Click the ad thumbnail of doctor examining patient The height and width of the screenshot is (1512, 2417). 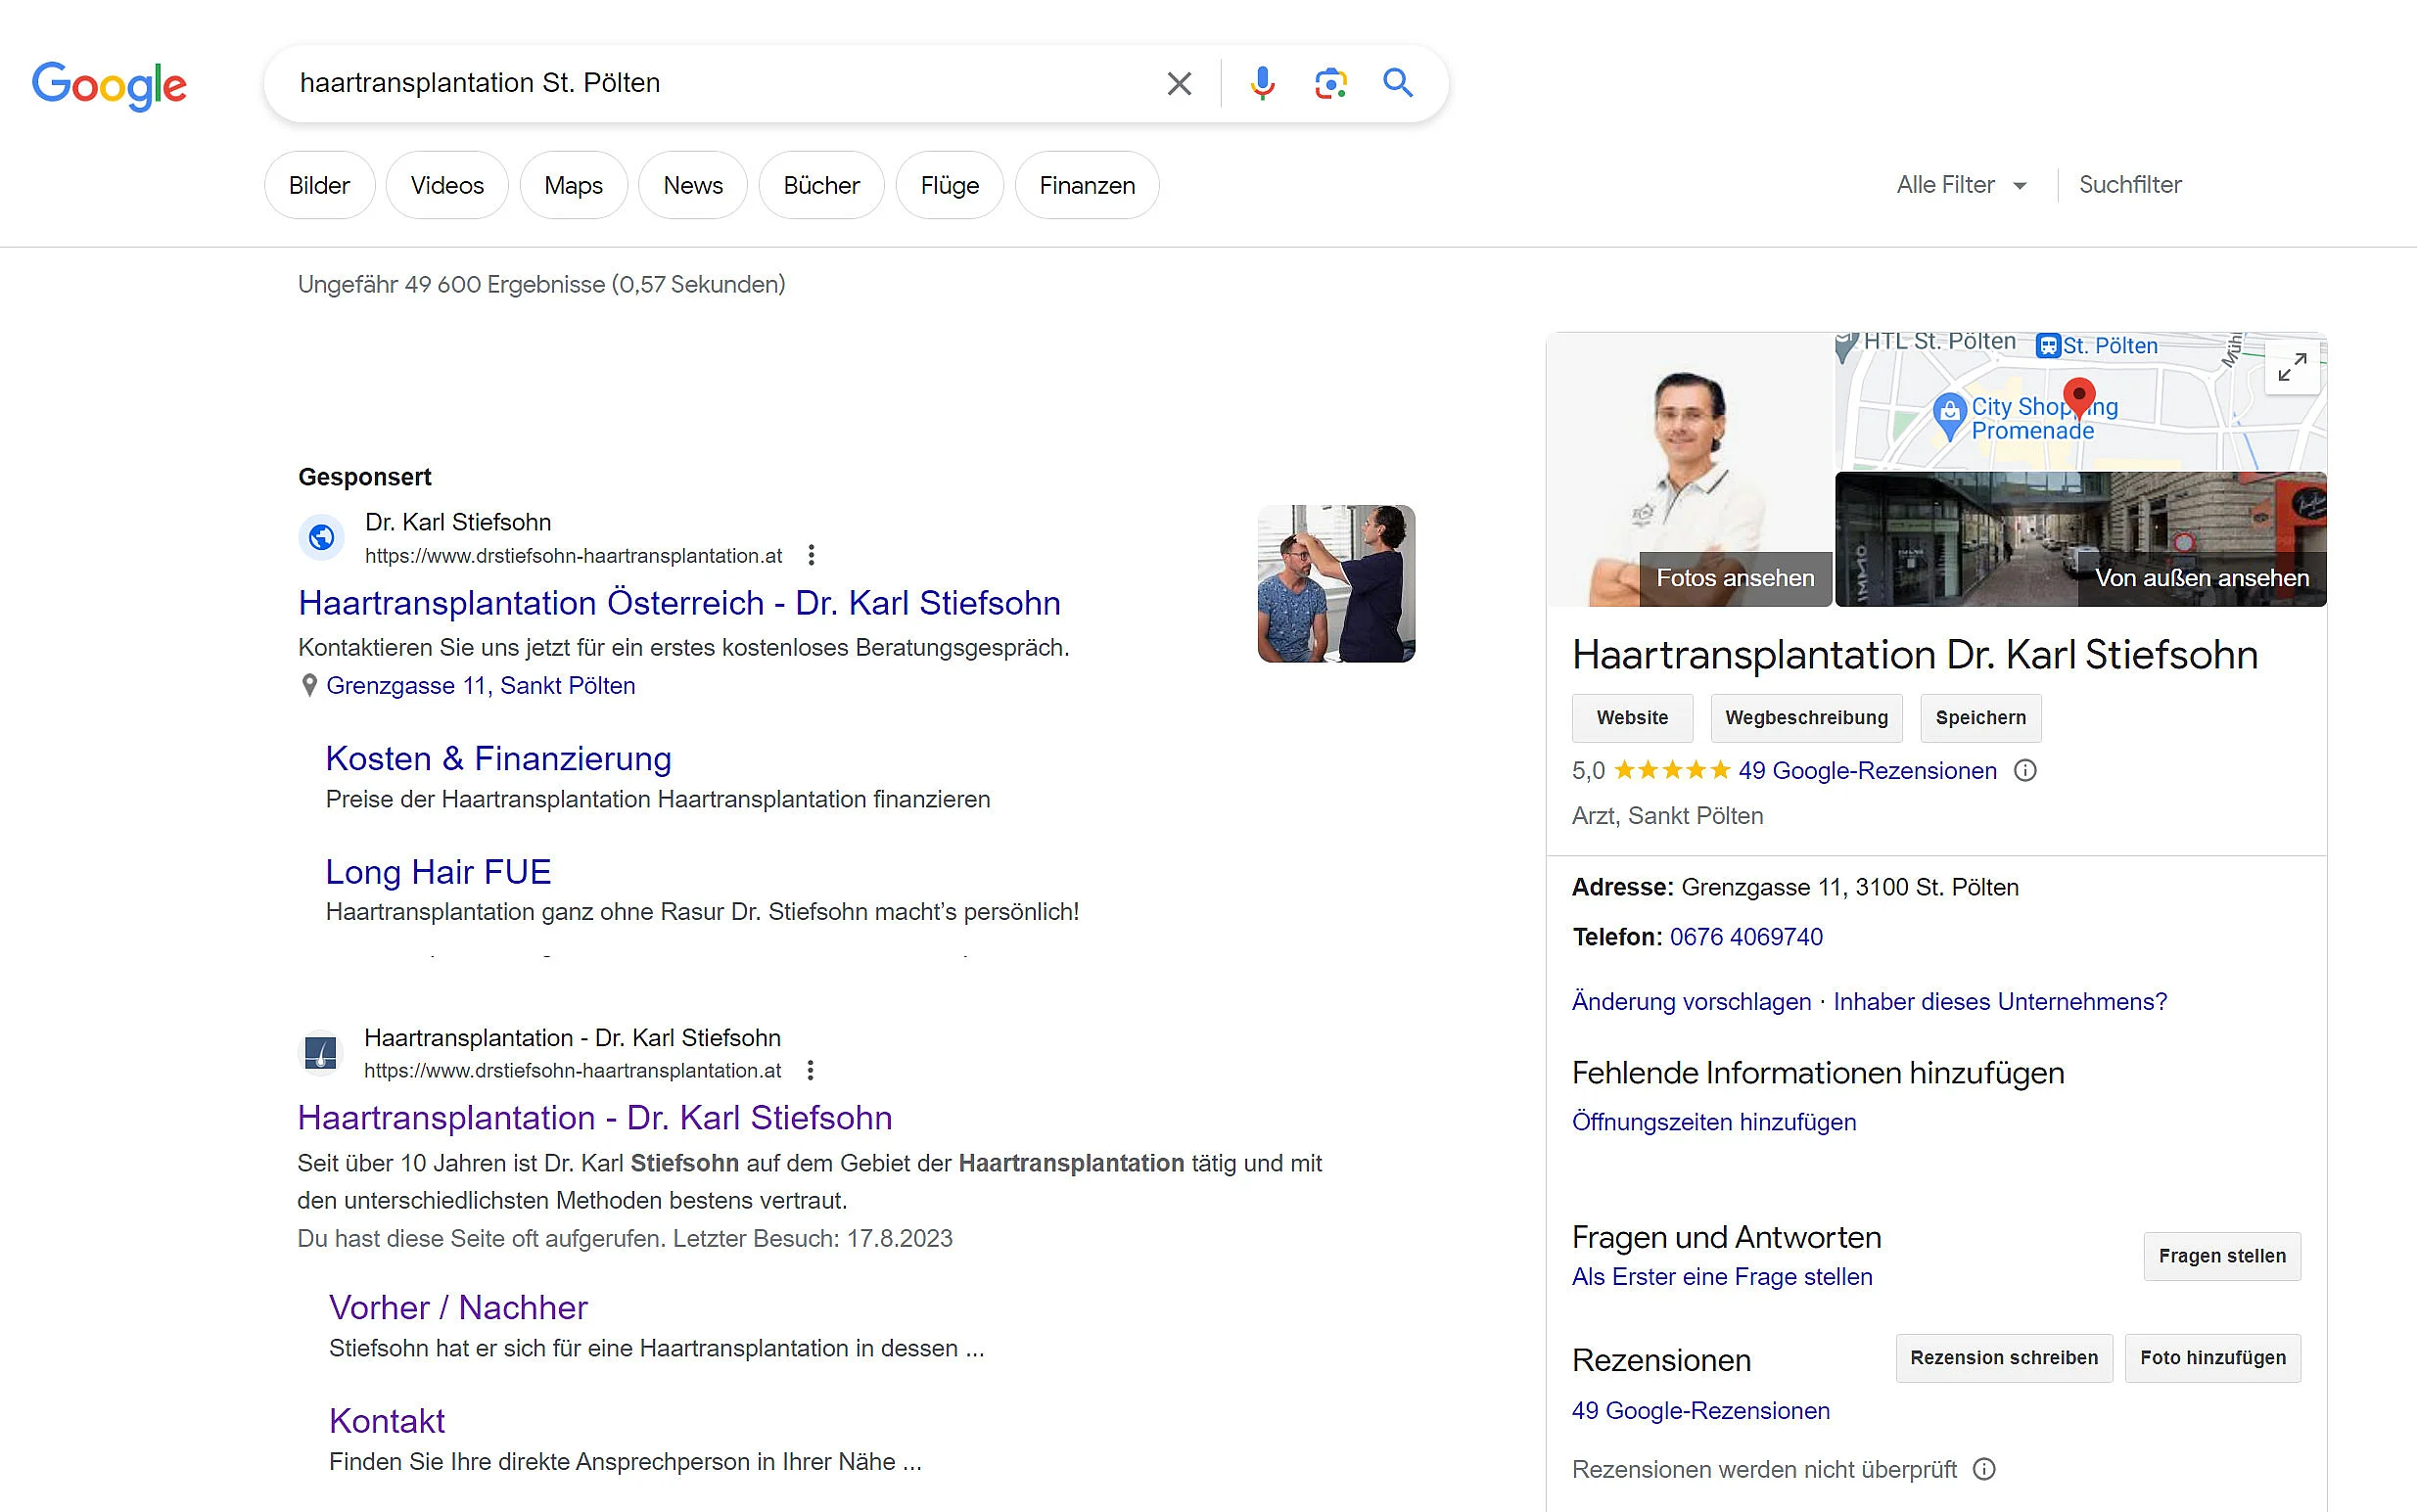(x=1336, y=583)
